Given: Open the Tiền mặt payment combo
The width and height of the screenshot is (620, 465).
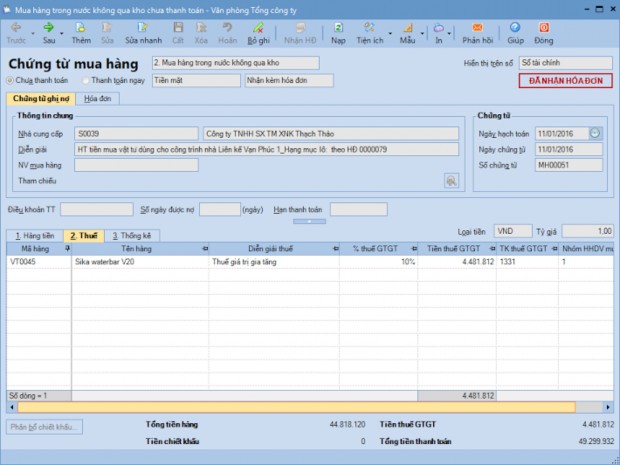Looking at the screenshot, I should coord(196,80).
